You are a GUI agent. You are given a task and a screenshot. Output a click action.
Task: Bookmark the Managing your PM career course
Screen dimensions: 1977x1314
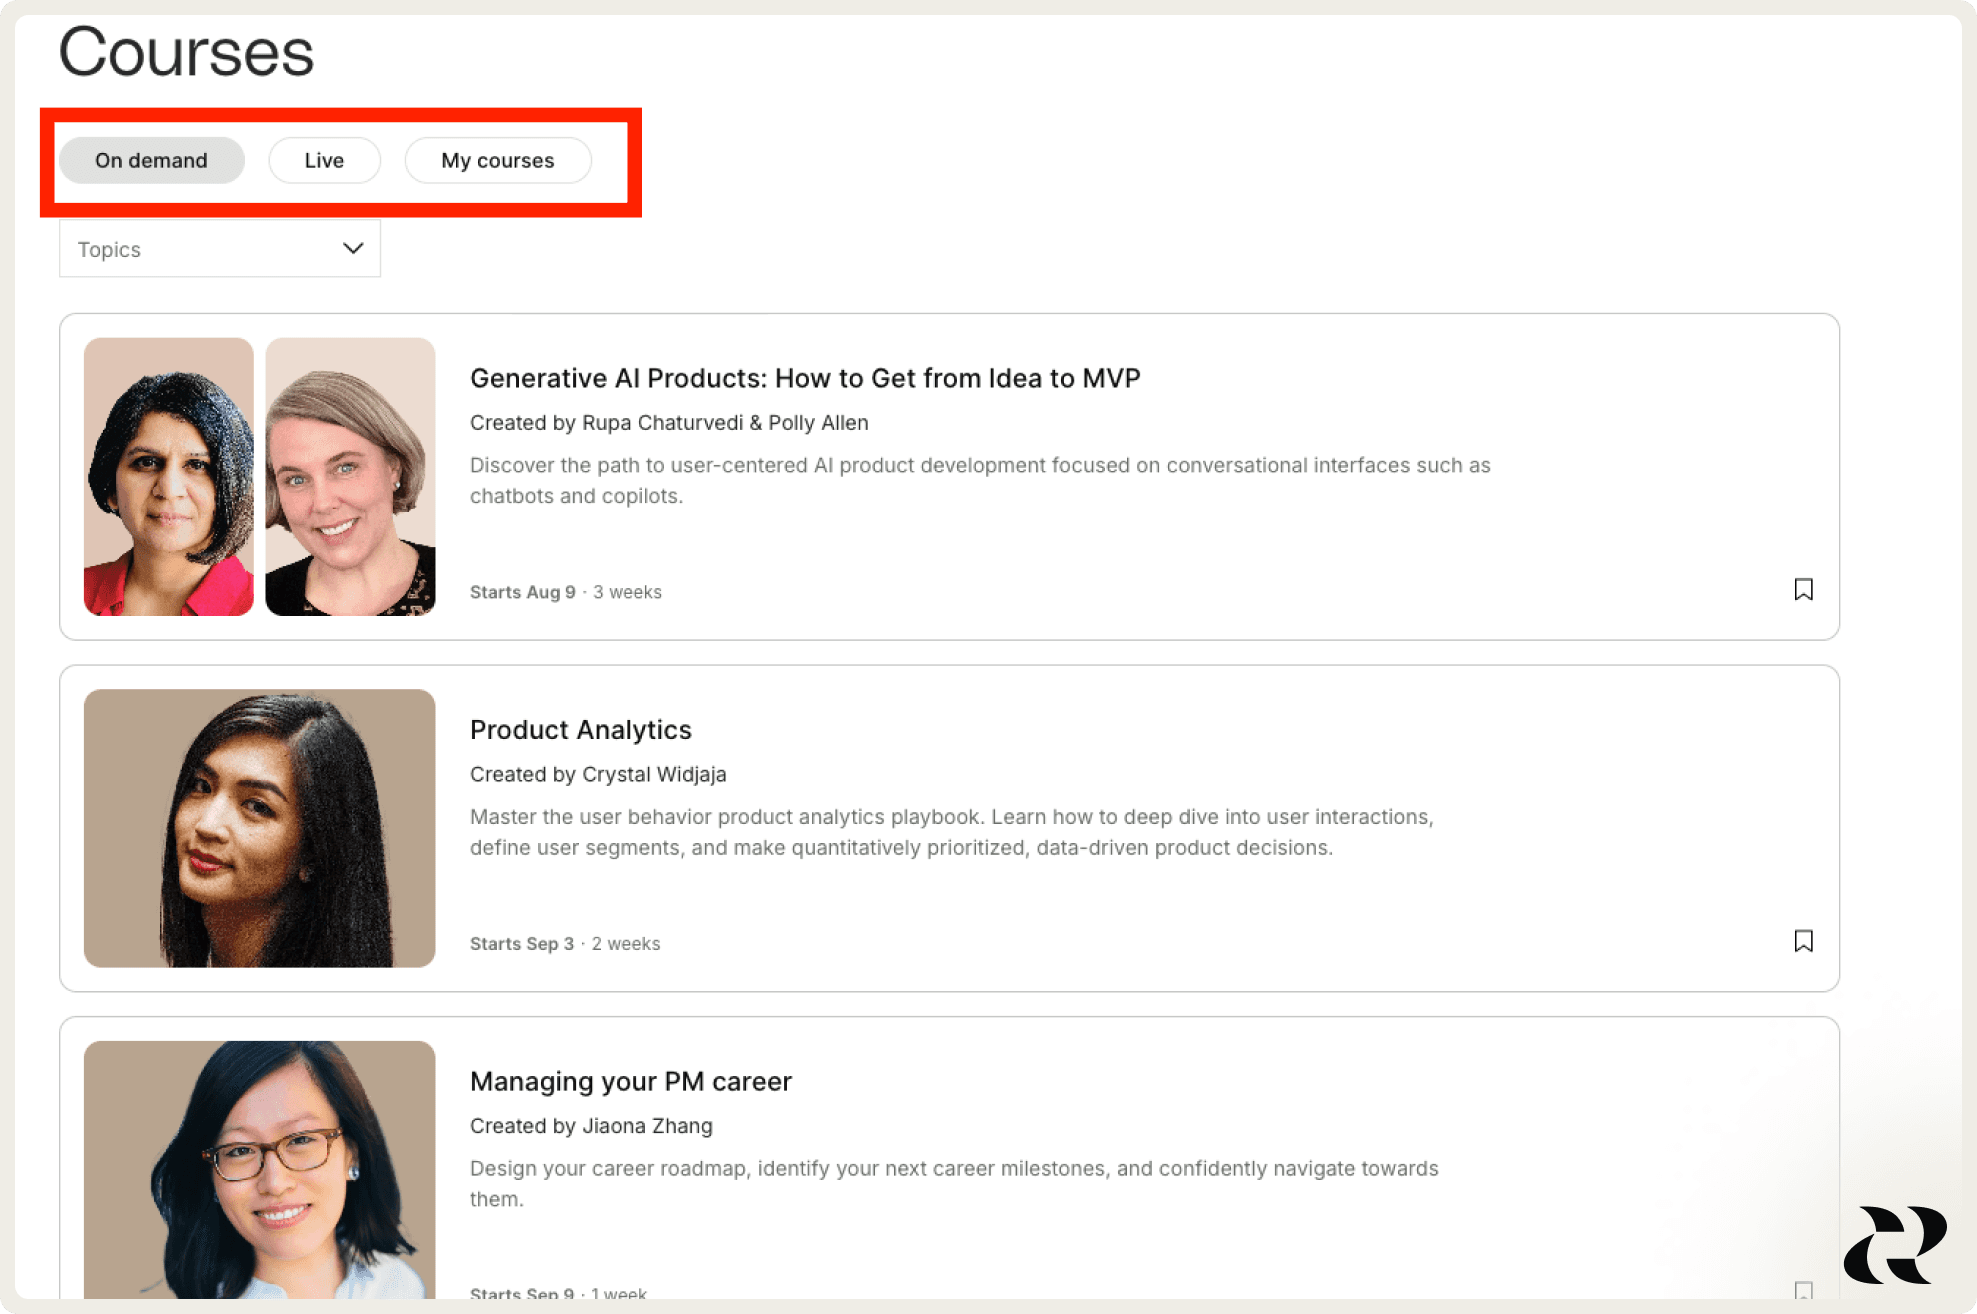(1803, 1293)
